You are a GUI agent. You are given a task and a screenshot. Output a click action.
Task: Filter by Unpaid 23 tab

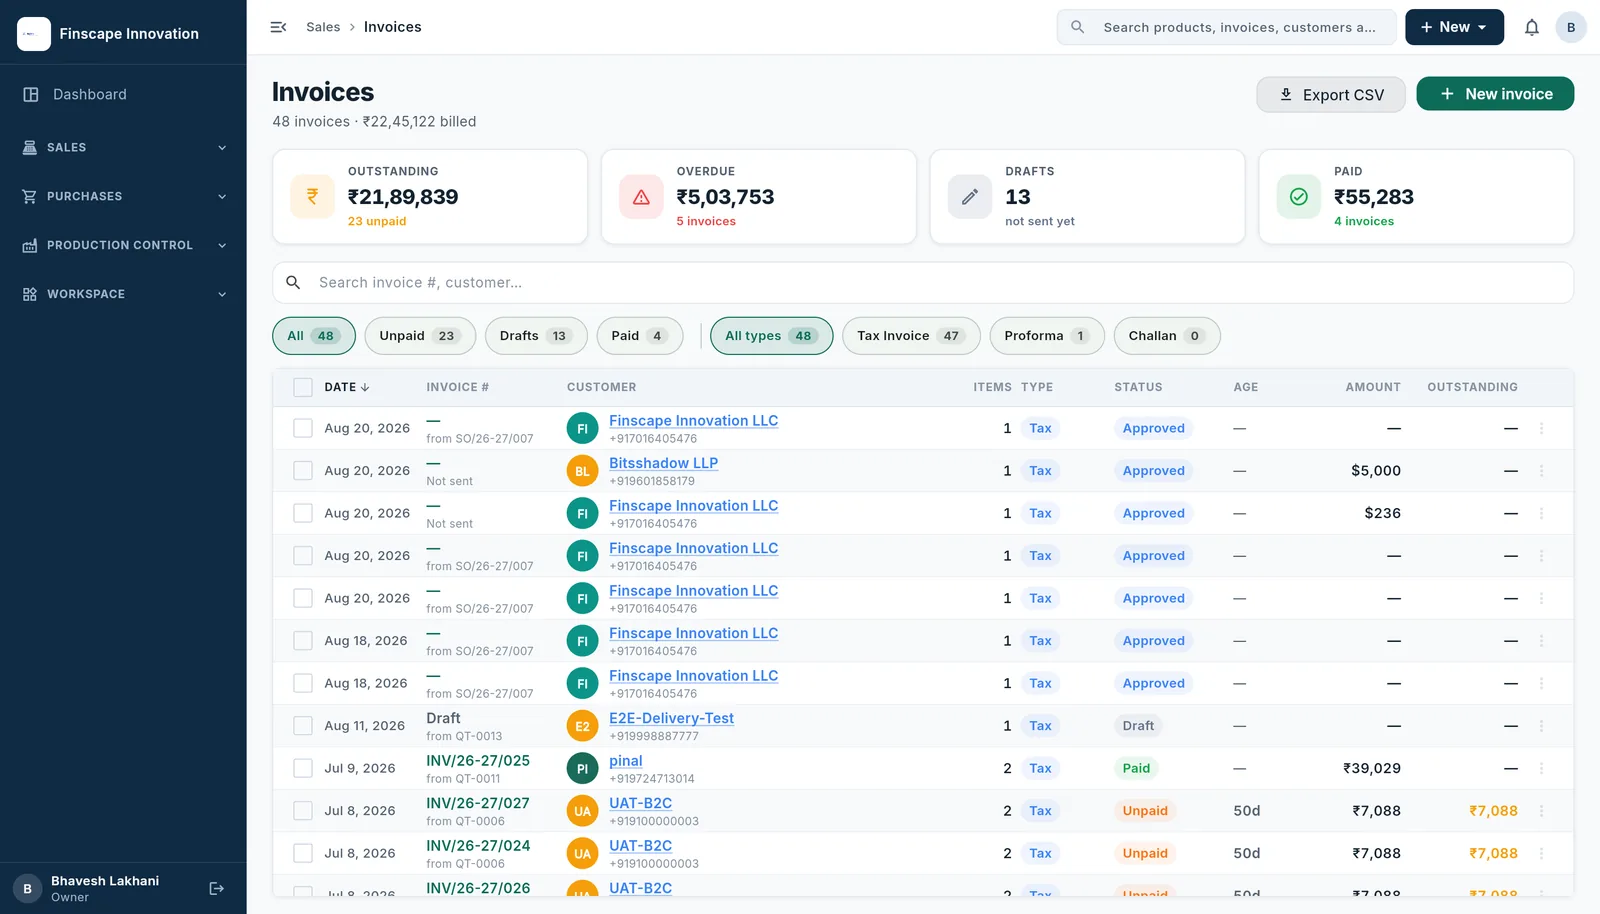[420, 336]
